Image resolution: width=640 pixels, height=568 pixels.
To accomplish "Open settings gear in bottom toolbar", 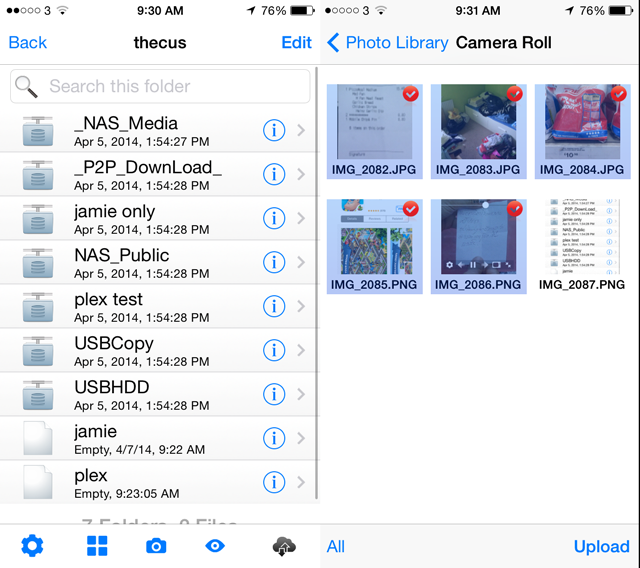I will tap(33, 546).
